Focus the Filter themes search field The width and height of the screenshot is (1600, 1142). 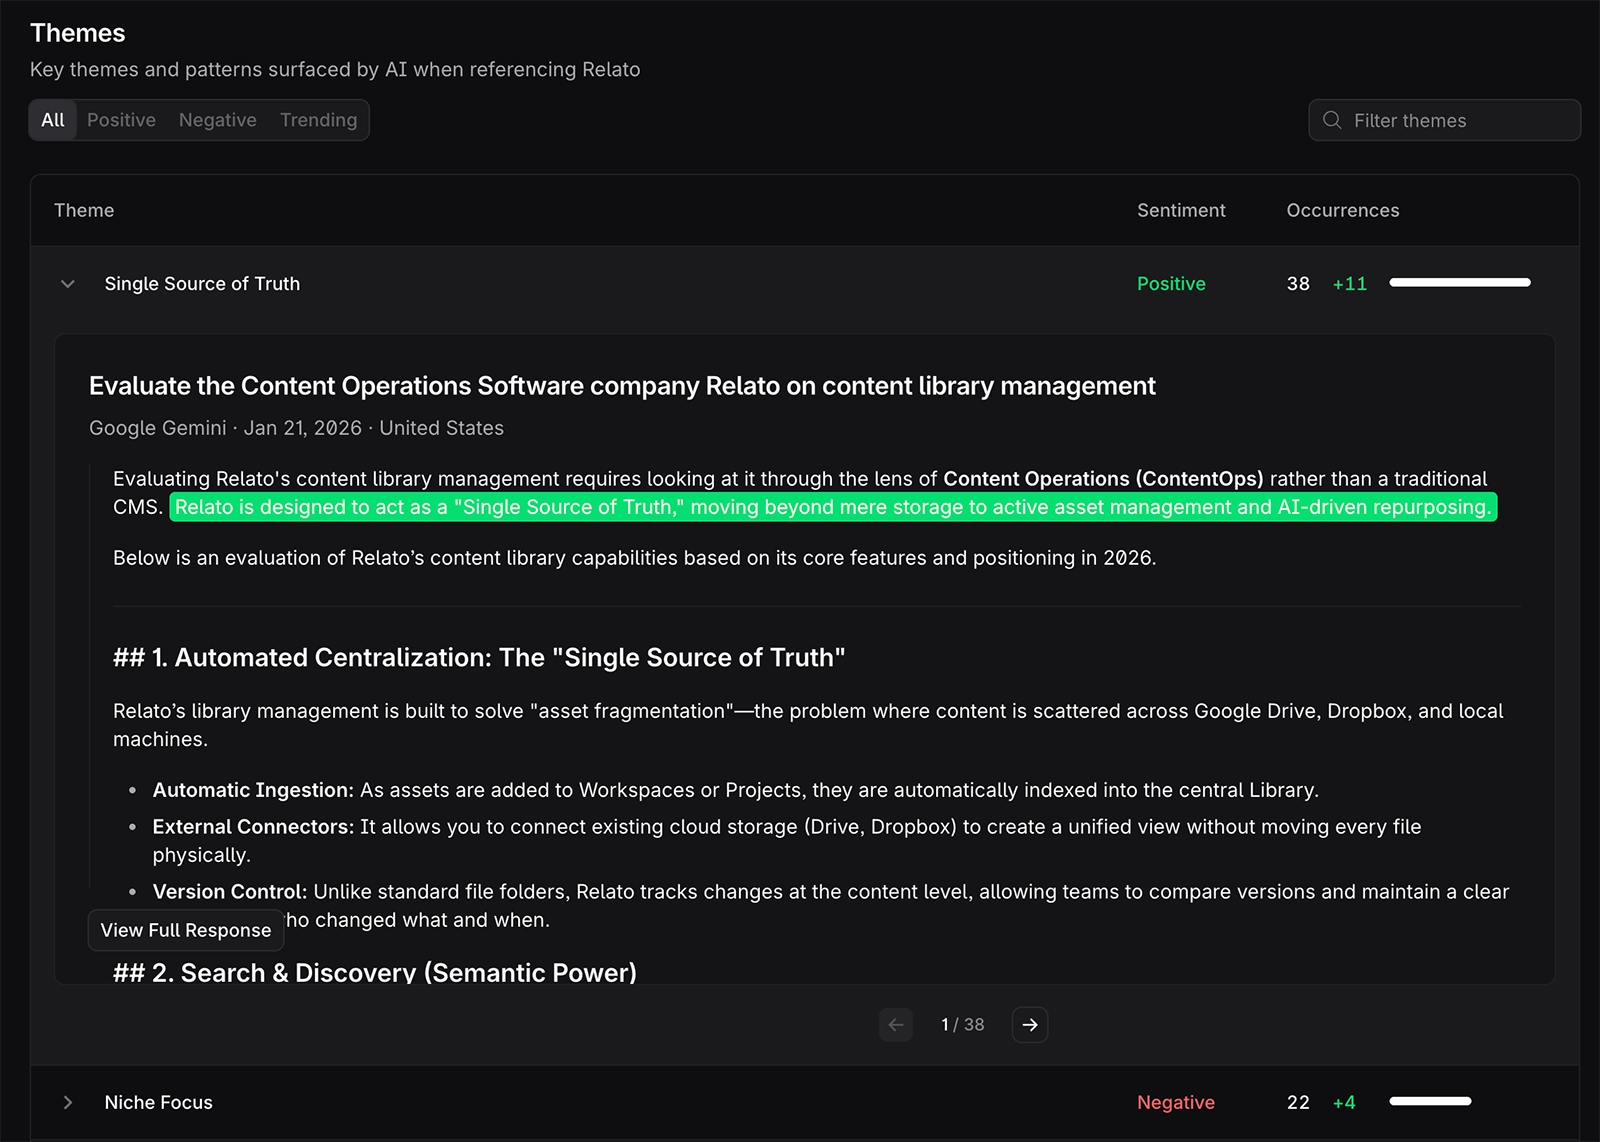point(1444,120)
